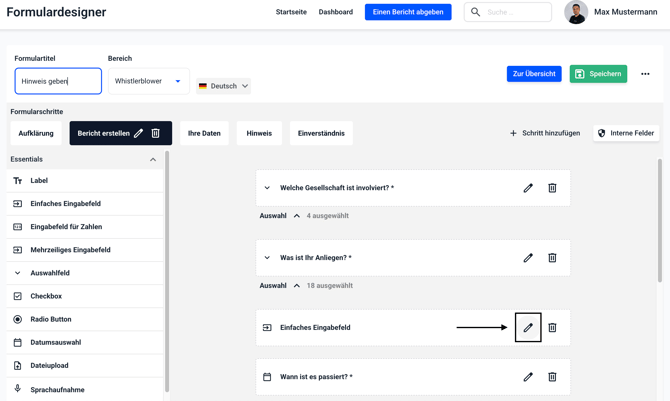The width and height of the screenshot is (670, 401).
Task: Click the Speichern button
Action: pos(598,74)
